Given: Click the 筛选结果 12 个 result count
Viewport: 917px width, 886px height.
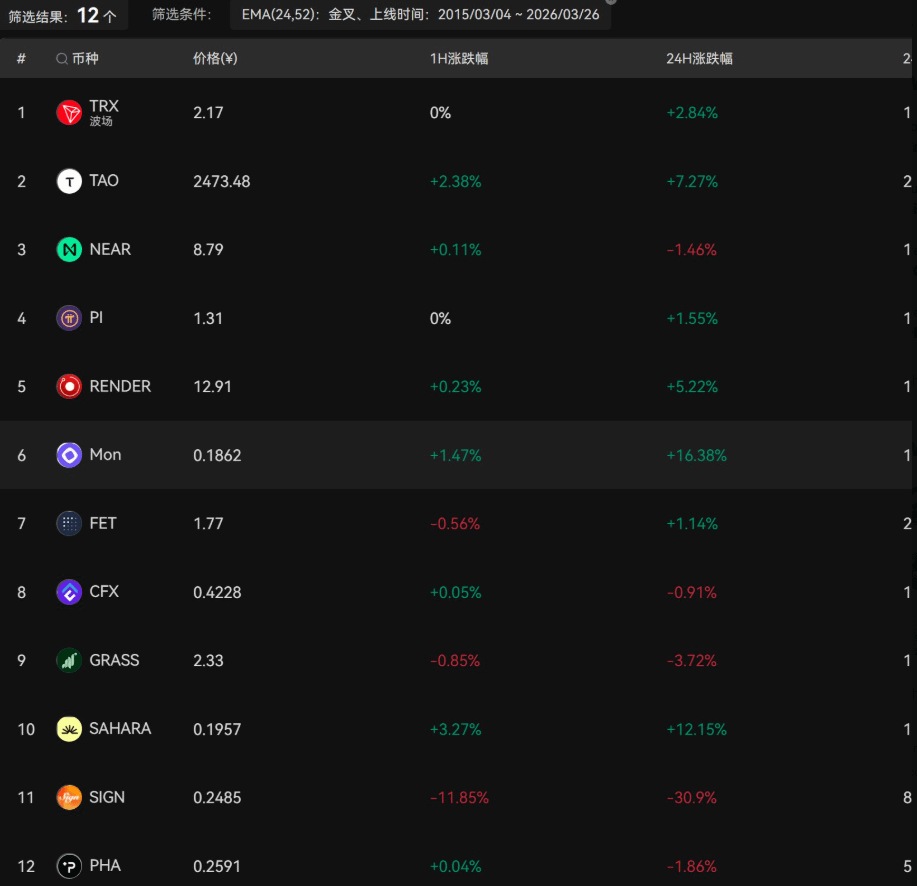Looking at the screenshot, I should point(63,15).
